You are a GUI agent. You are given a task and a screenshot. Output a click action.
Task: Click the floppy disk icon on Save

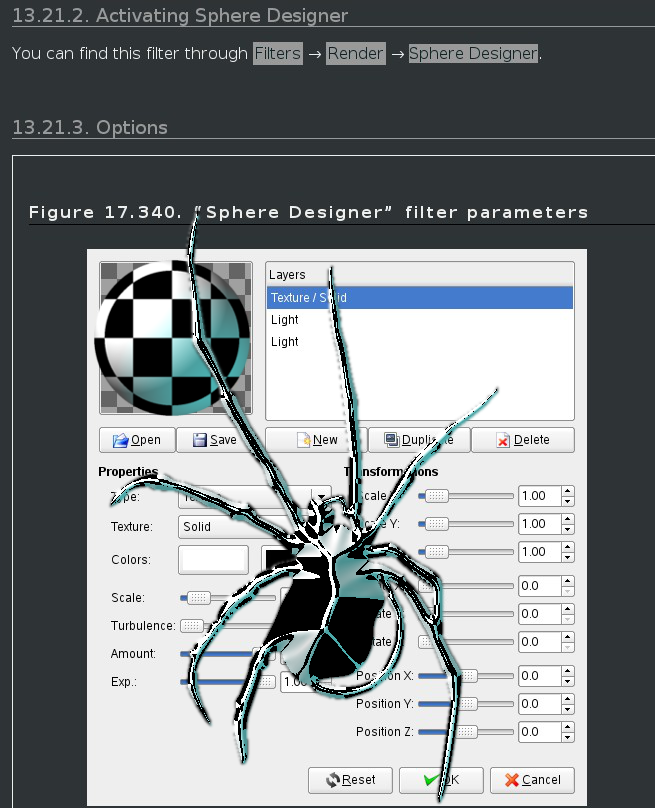199,440
